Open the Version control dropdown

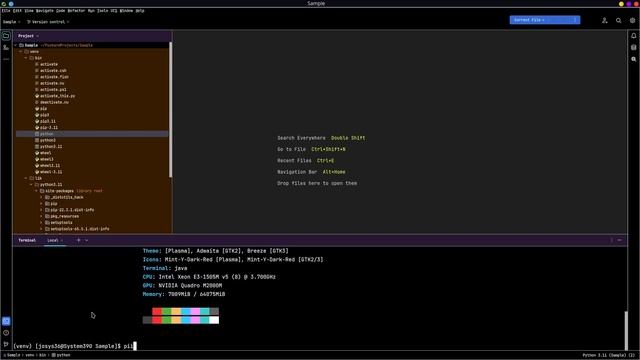click(48, 22)
